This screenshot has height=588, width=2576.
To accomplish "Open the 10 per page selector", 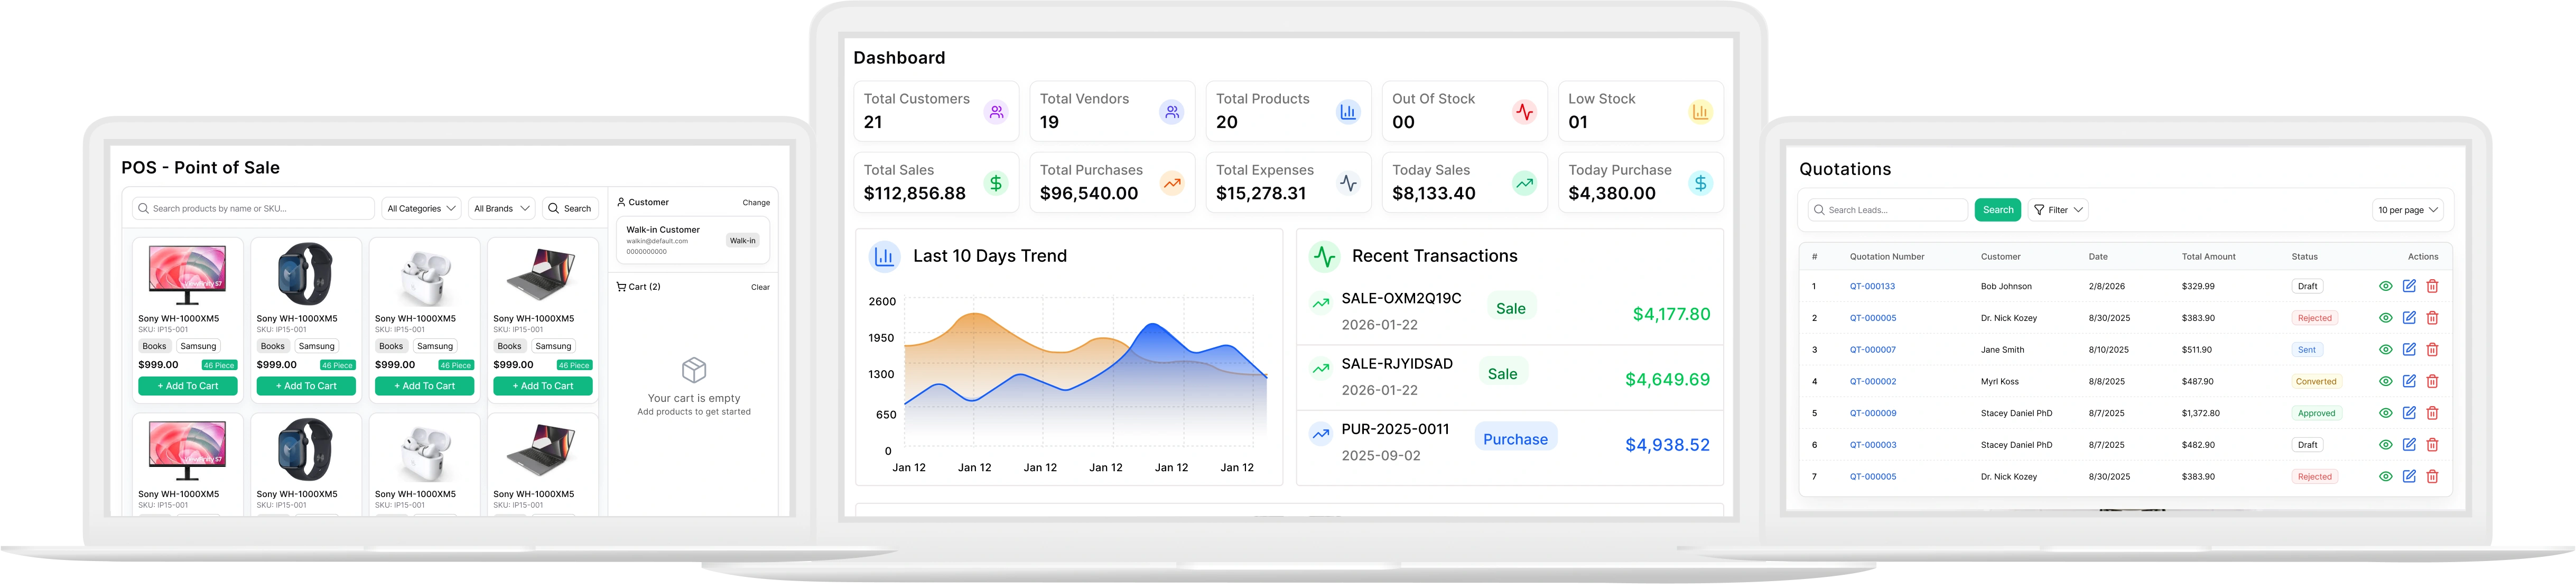I will [2407, 210].
